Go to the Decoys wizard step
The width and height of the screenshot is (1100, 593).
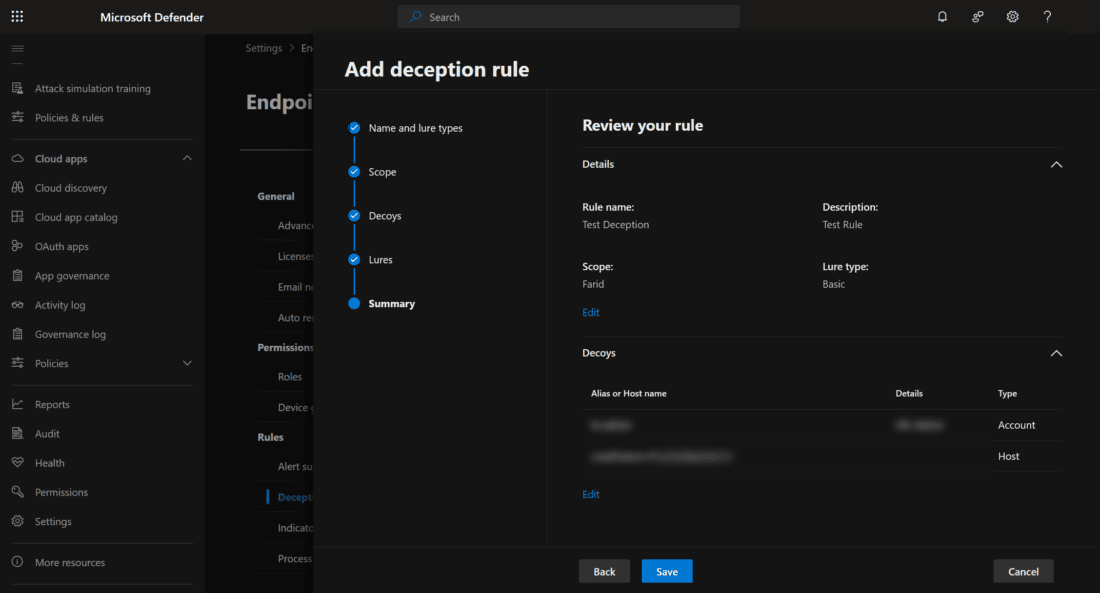tap(384, 215)
